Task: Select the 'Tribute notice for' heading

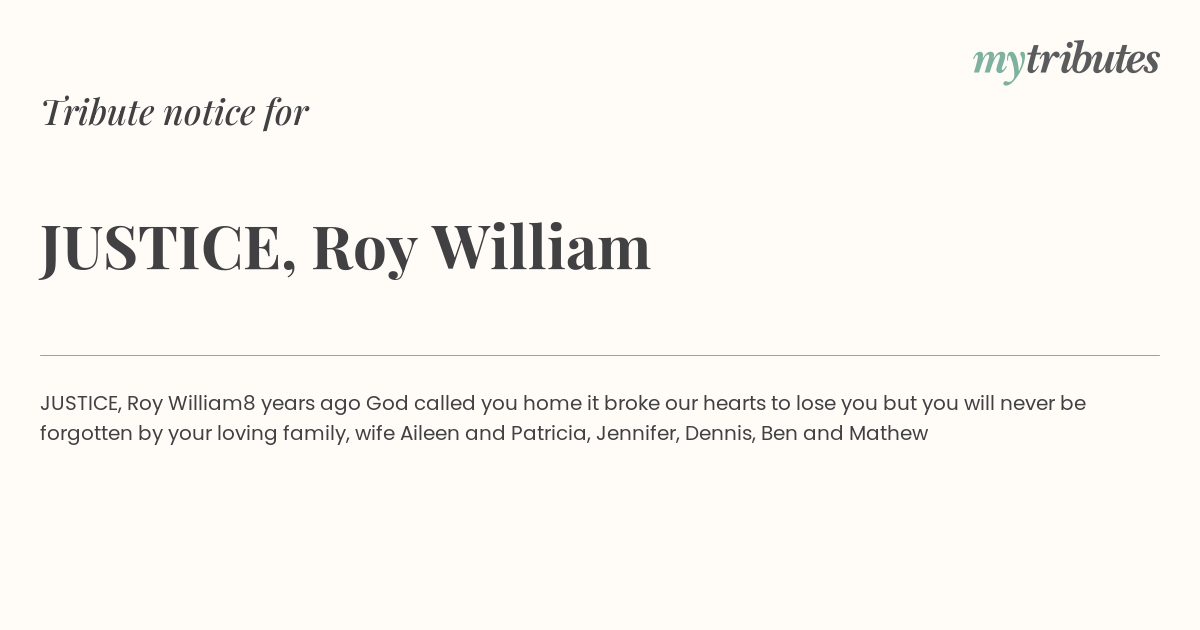Action: click(x=174, y=112)
